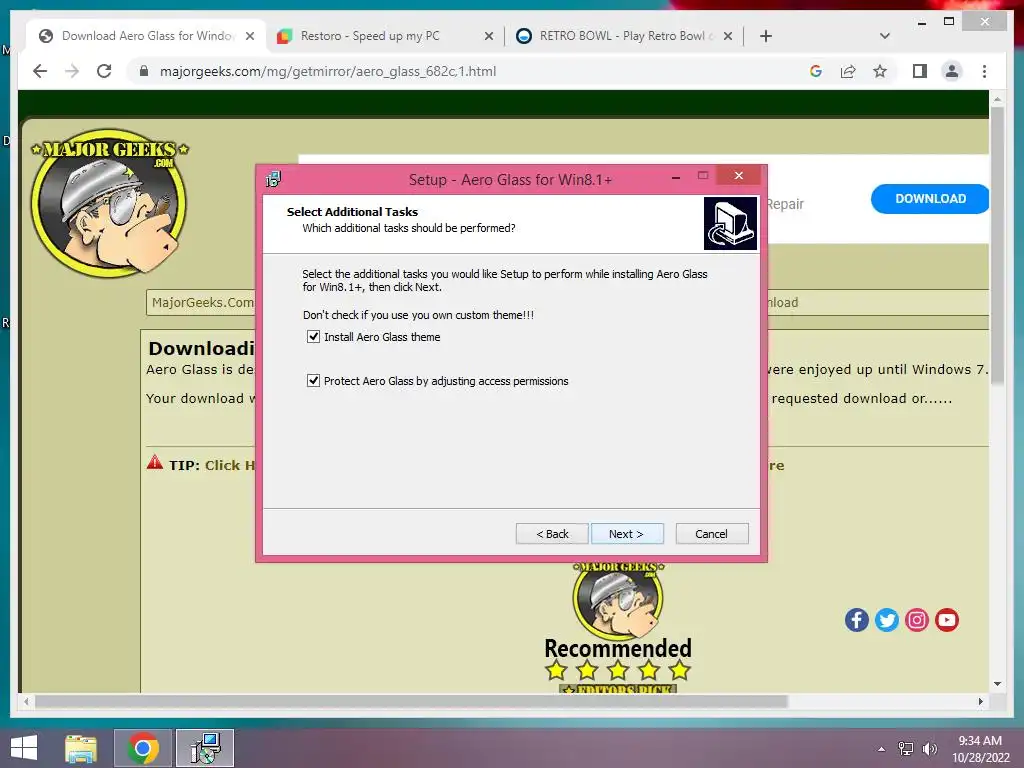1024x768 pixels.
Task: Toggle Protect Aero Glass access permissions checkbox
Action: point(313,381)
